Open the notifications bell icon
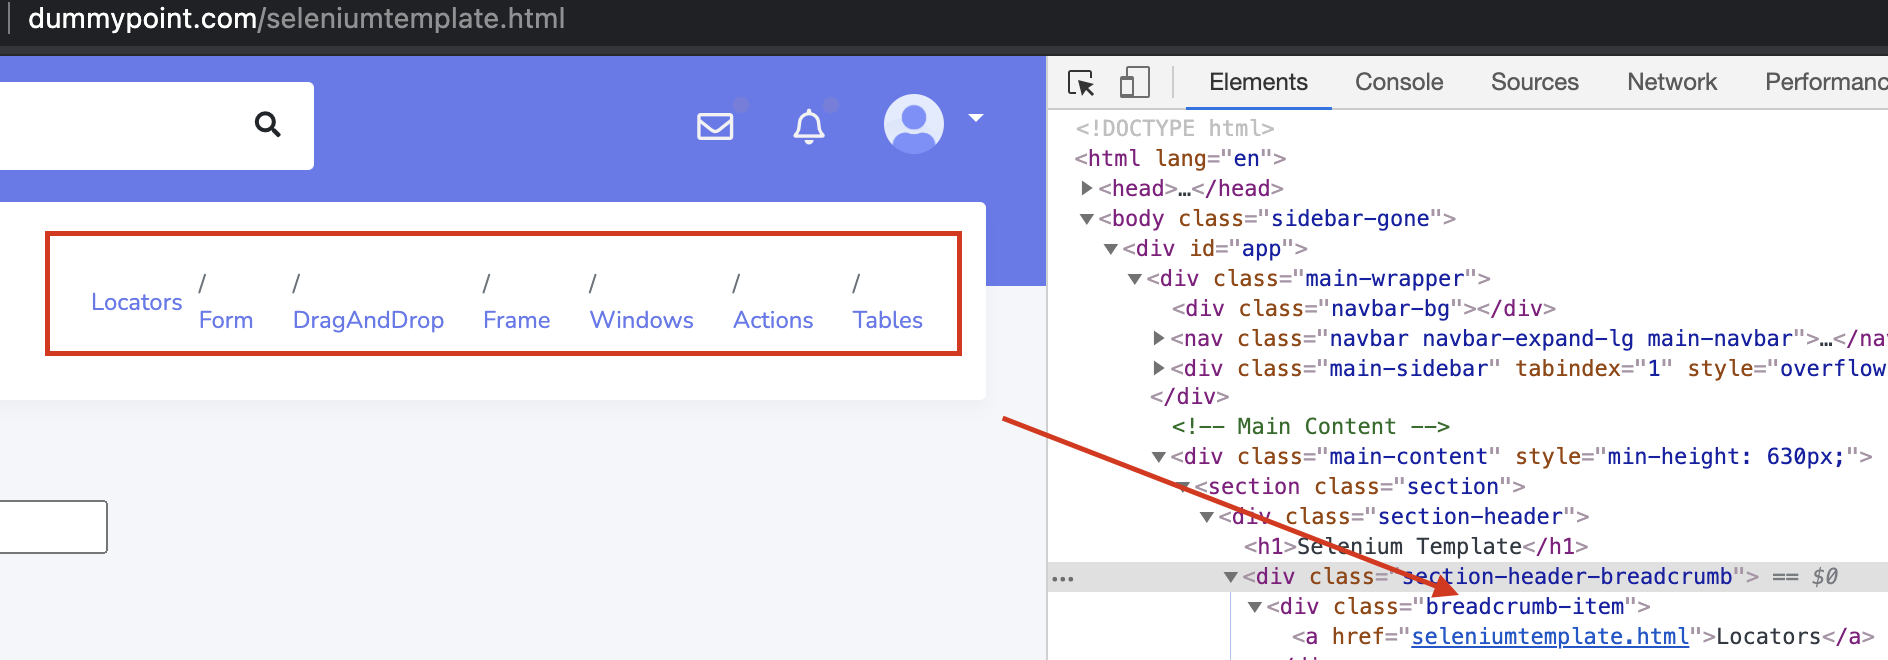 (x=809, y=127)
